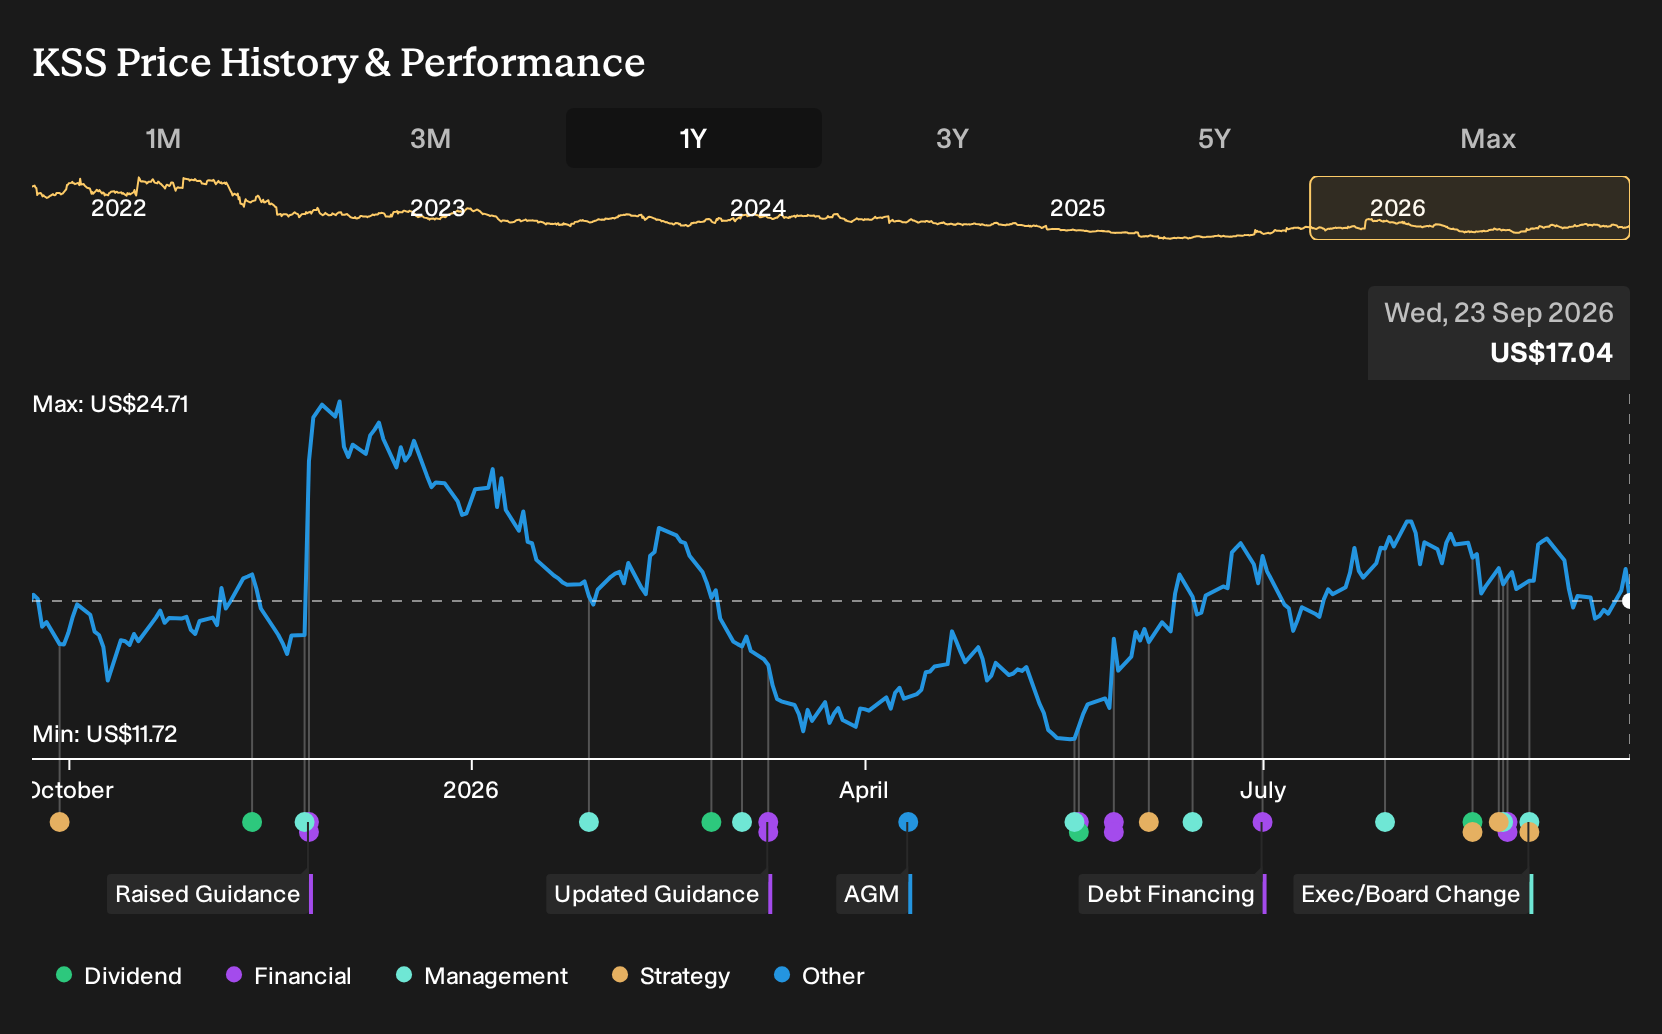
Task: Switch to the 3M time range tab
Action: pos(430,138)
